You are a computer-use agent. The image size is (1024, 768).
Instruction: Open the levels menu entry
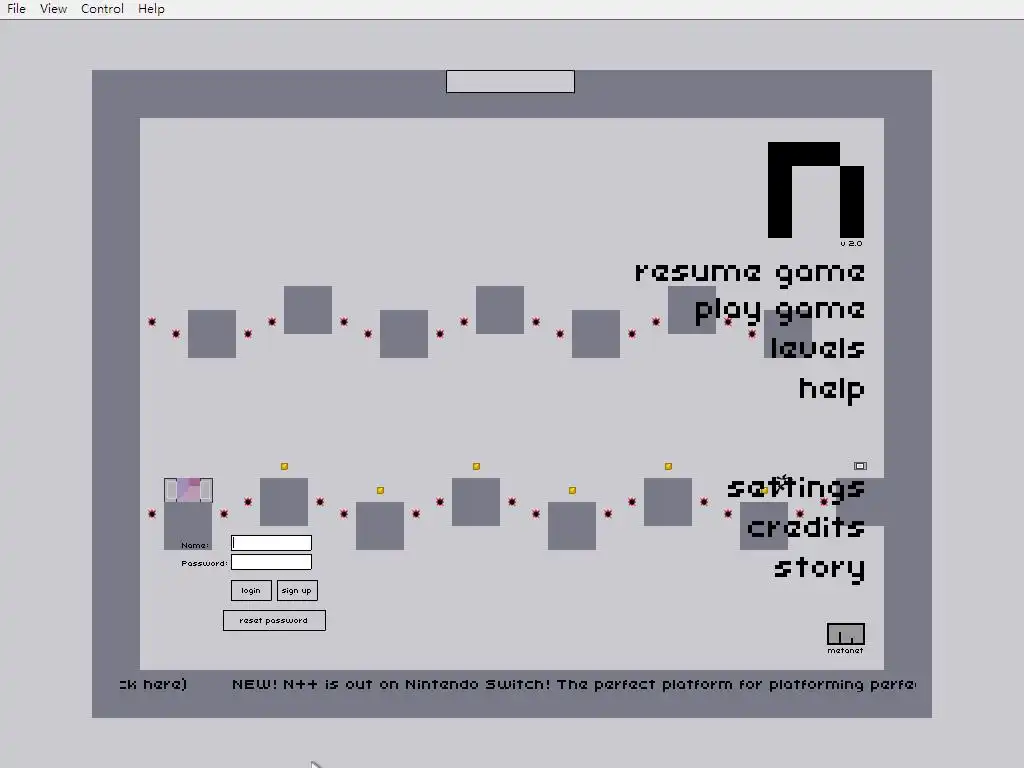818,348
